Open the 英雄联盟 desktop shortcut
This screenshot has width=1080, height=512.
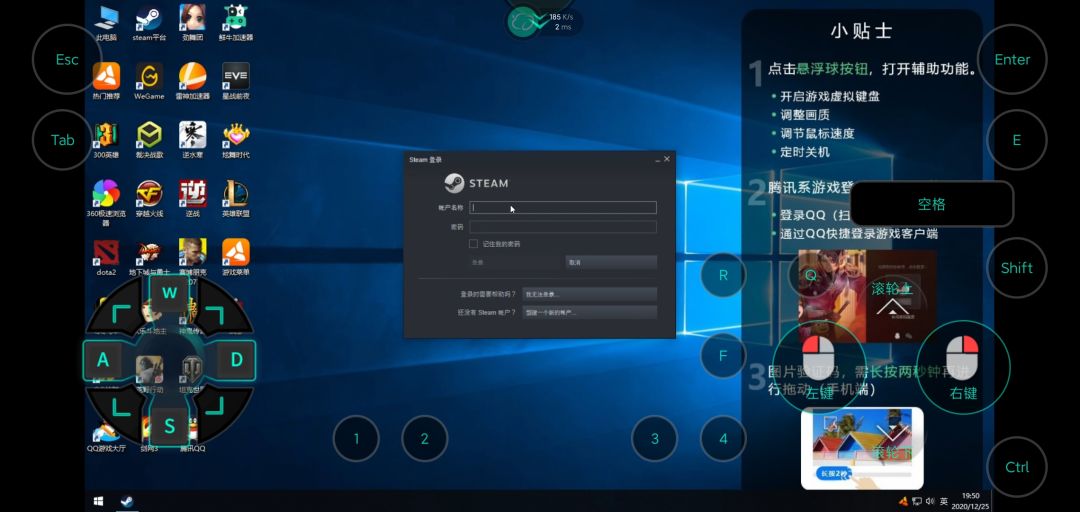(x=236, y=198)
